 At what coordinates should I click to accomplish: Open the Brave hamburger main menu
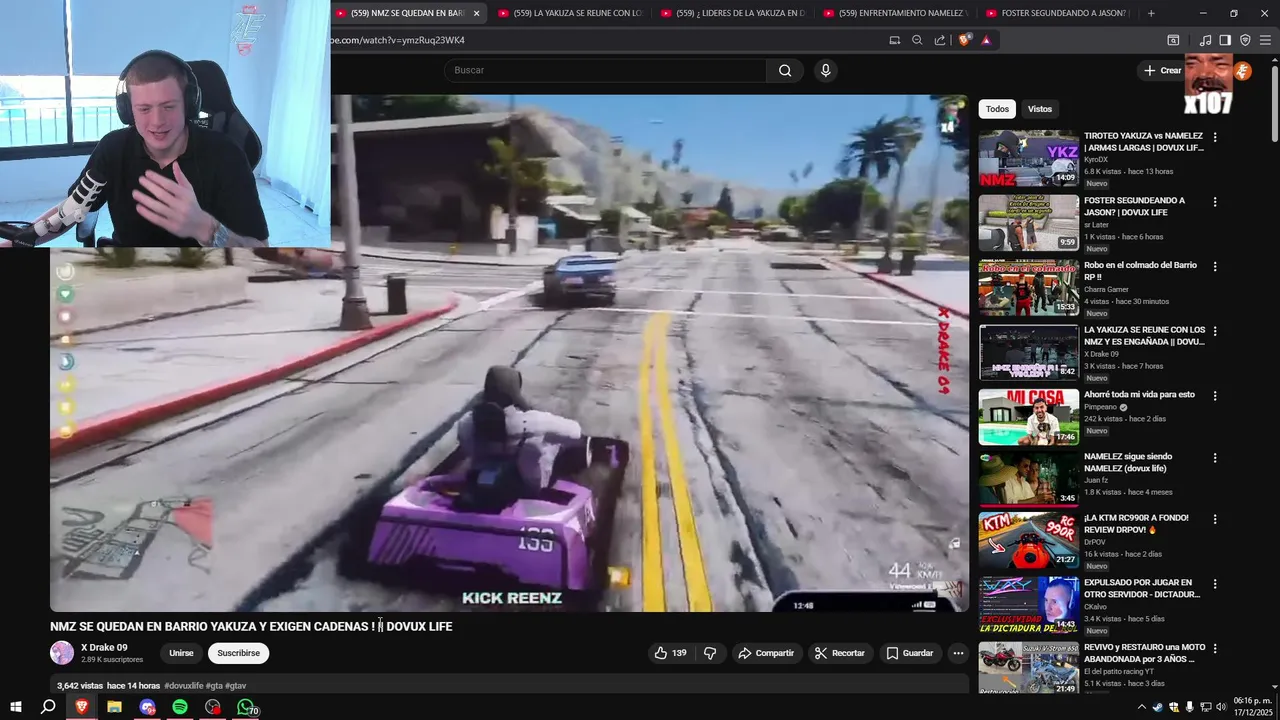[1265, 40]
